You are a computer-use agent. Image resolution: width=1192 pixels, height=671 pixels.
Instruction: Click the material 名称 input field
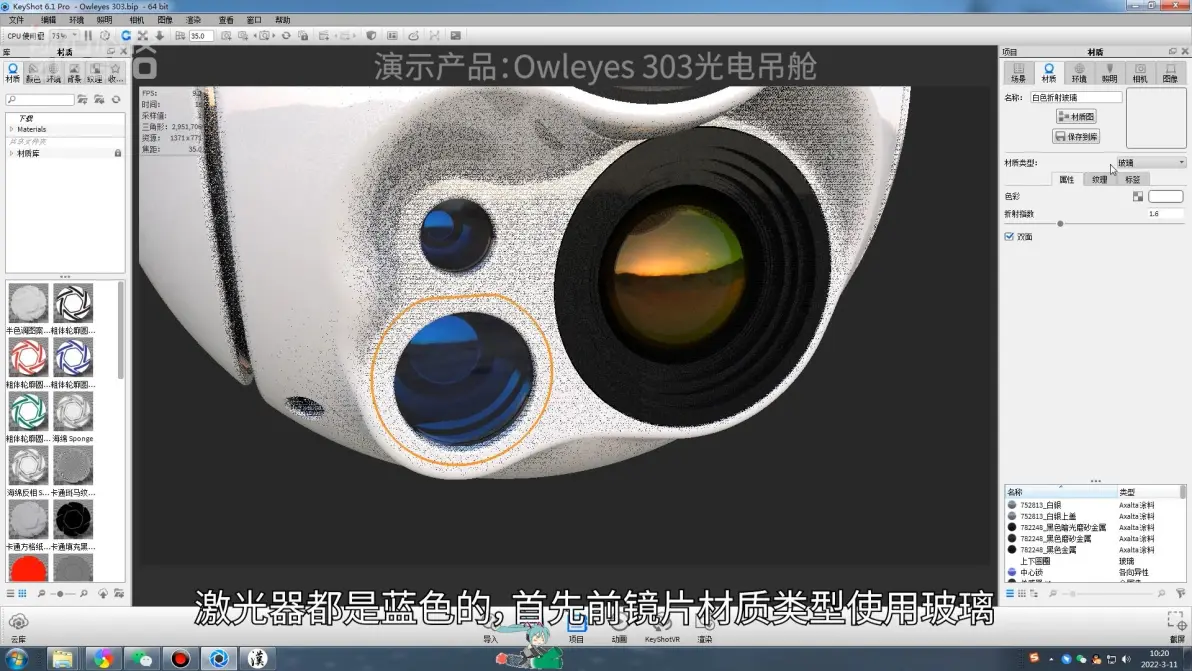(1076, 97)
